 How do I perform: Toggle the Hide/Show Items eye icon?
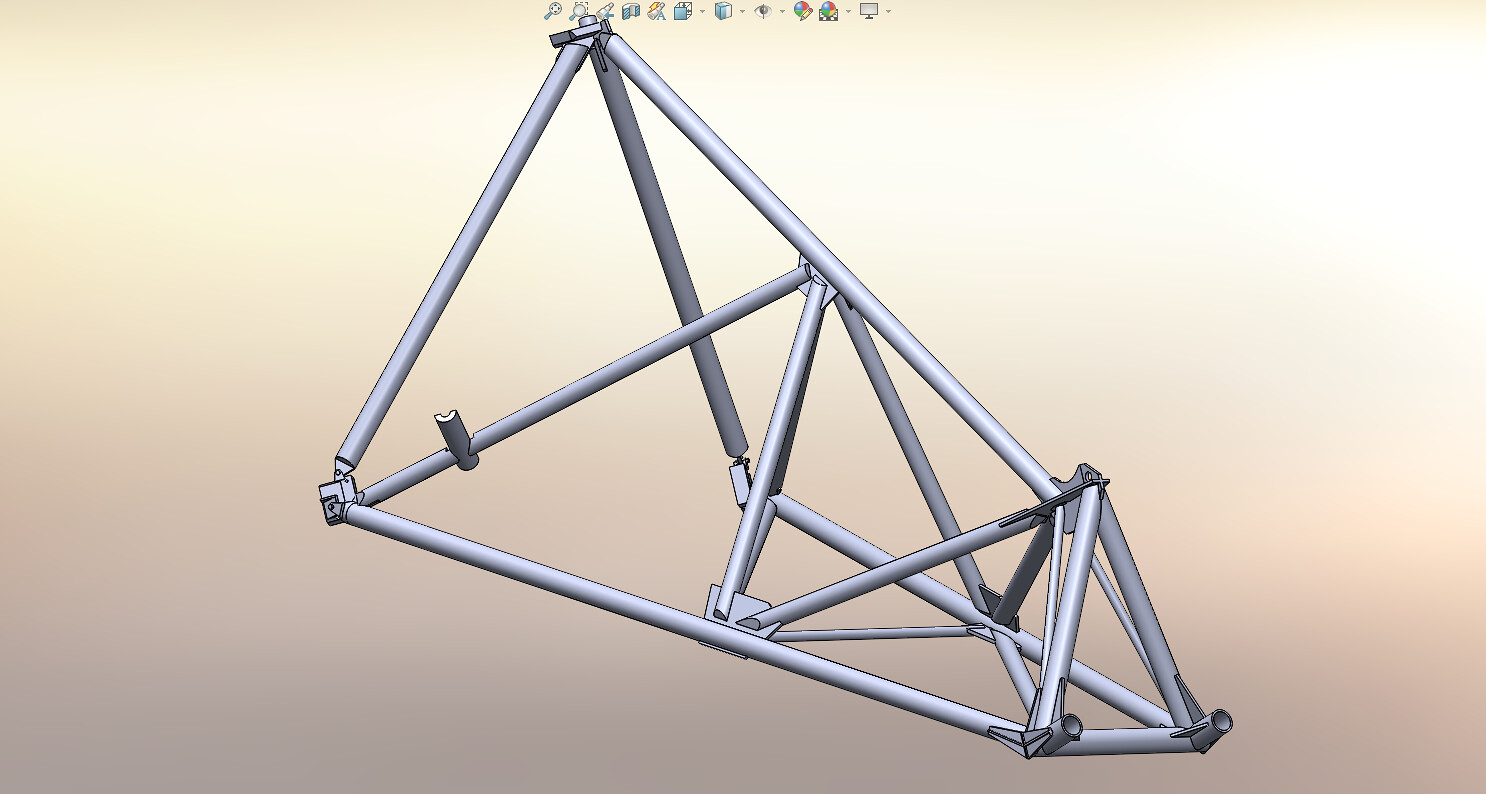[x=763, y=11]
